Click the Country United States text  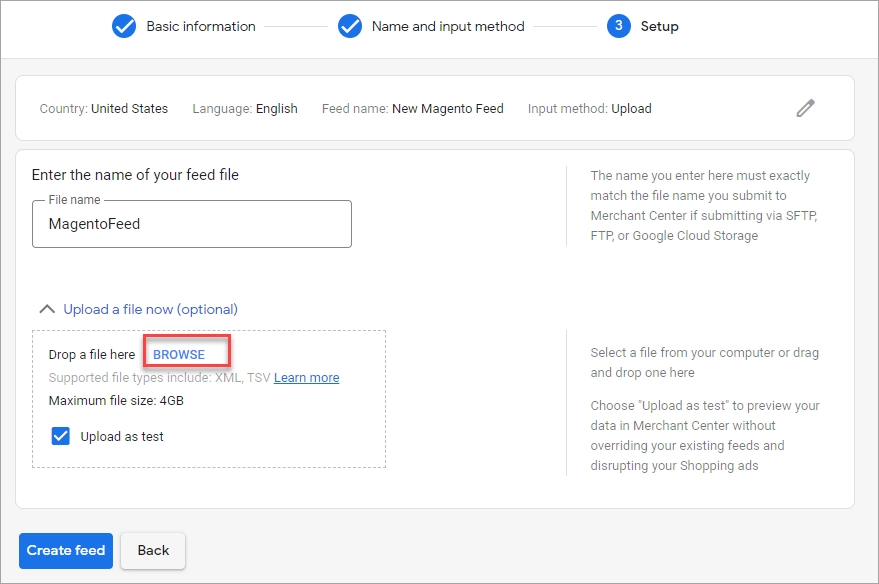pos(104,108)
